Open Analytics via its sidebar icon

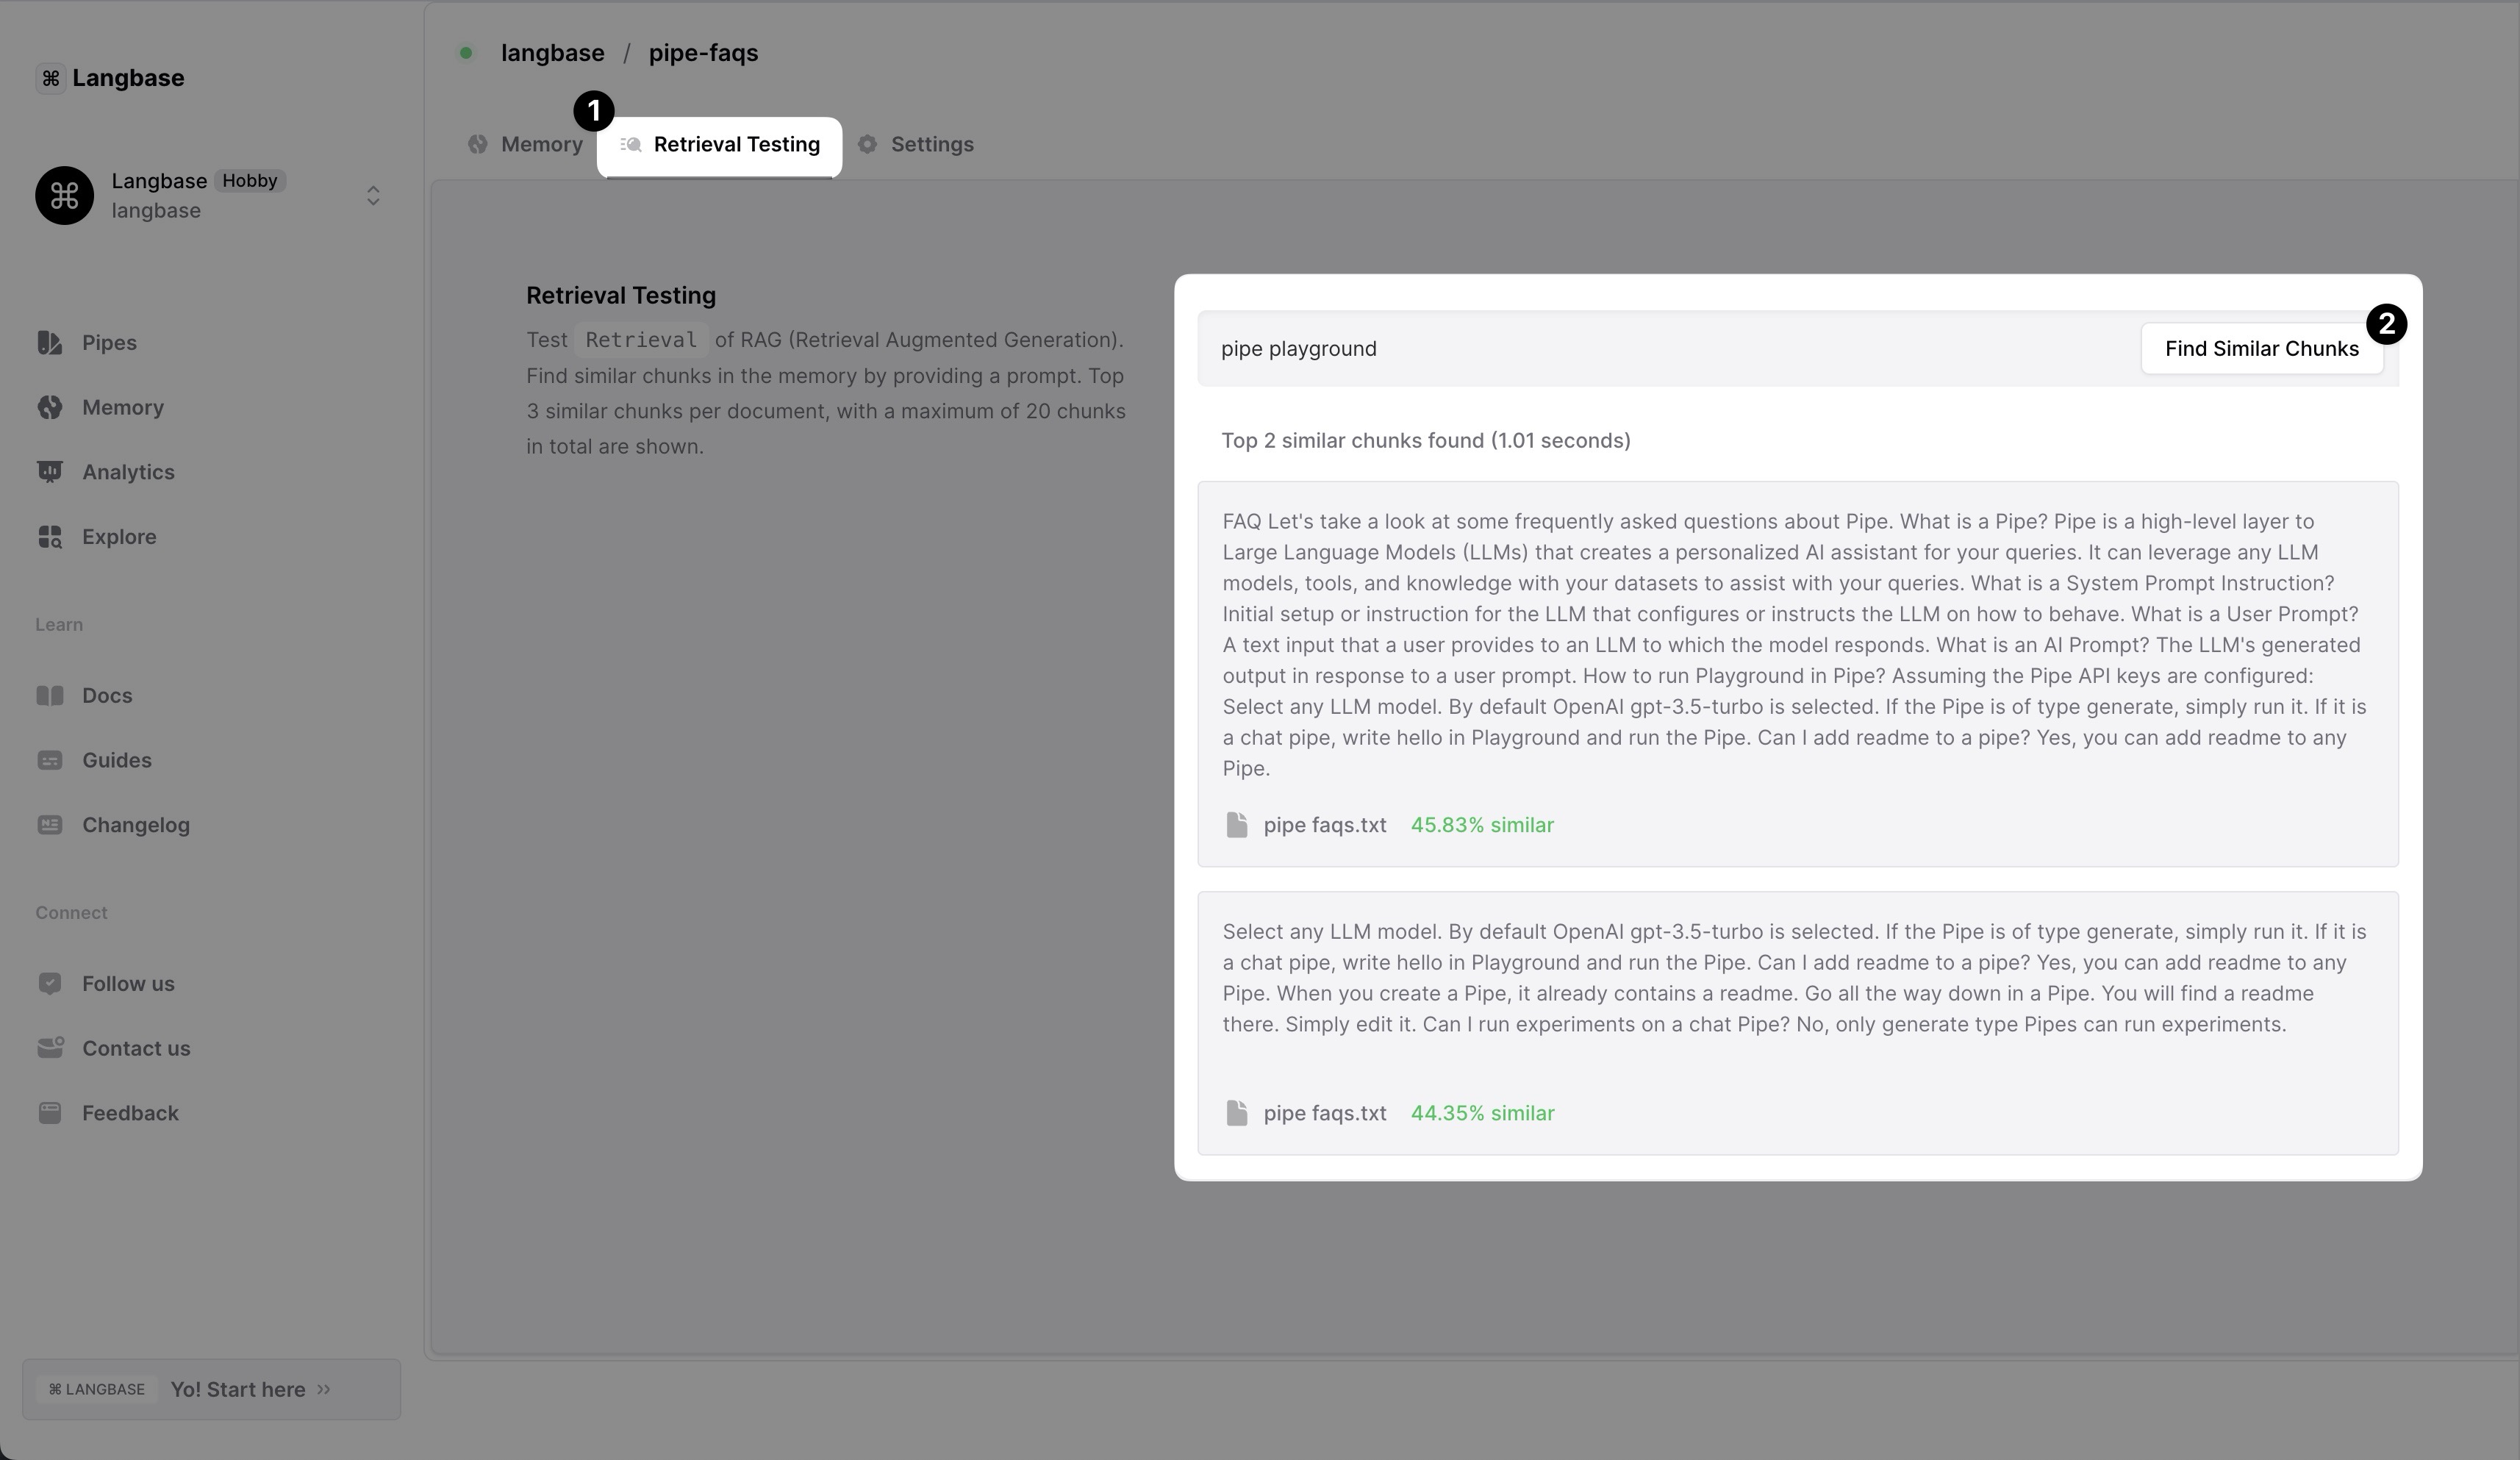(49, 472)
